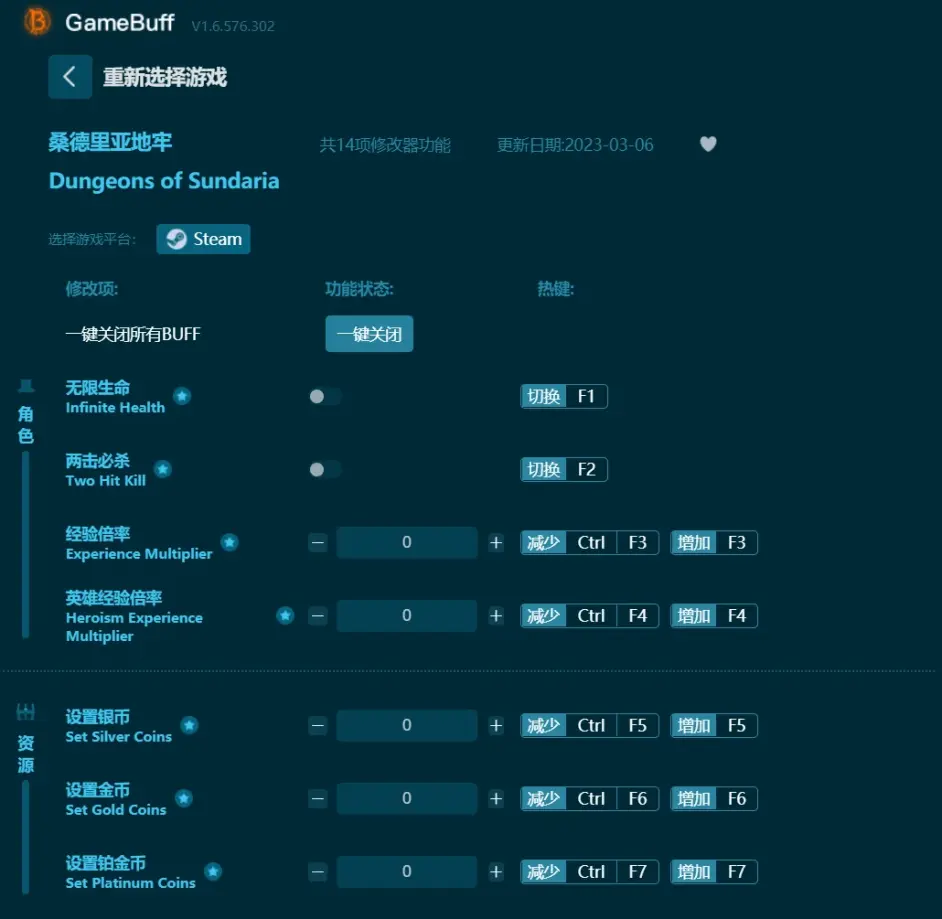Click the decrease Ctrl F6 hotkey button
942x919 pixels.
pos(589,799)
